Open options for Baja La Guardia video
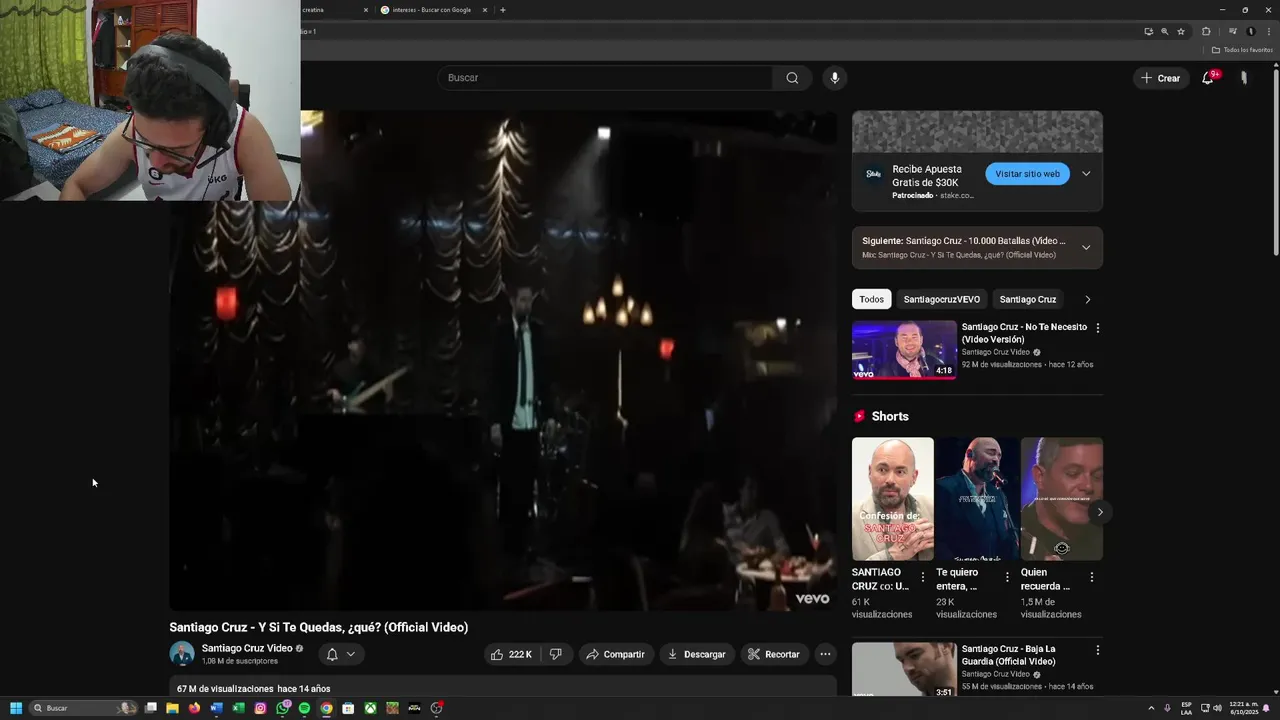Viewport: 1280px width, 720px height. (x=1098, y=650)
